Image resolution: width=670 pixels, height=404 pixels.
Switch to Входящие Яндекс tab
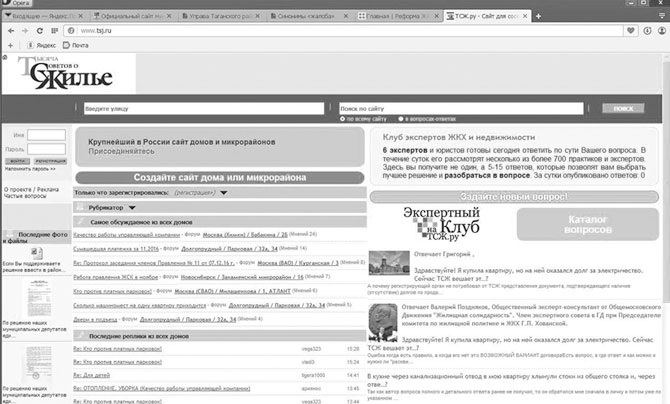click(45, 16)
